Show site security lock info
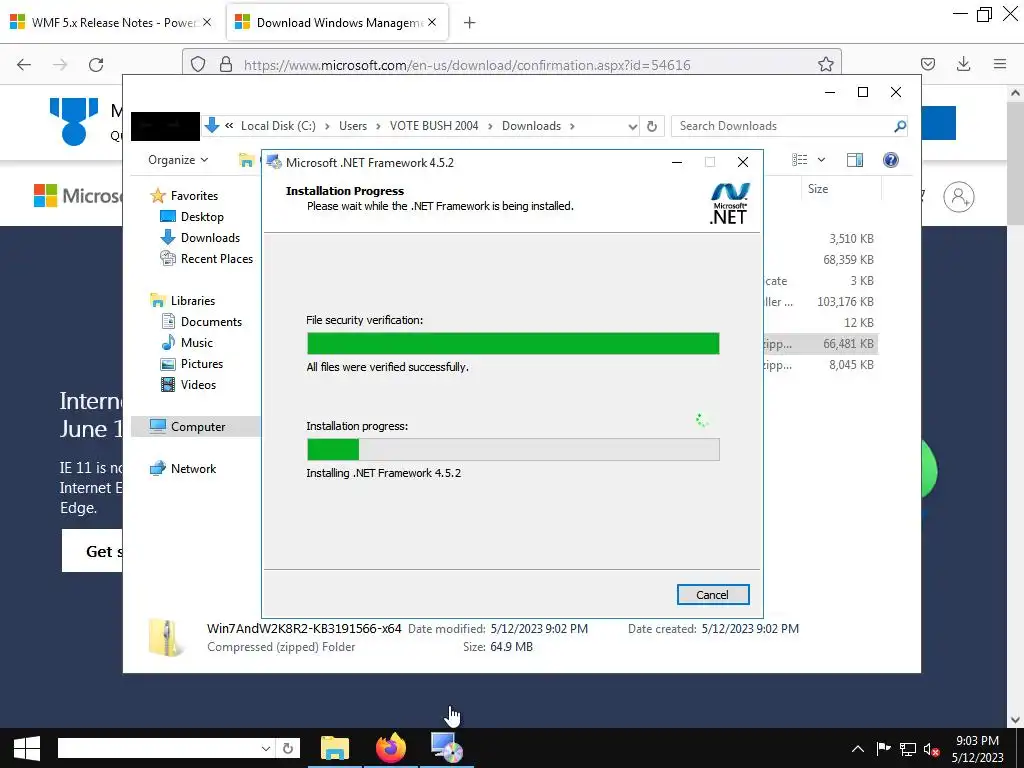 [x=226, y=64]
